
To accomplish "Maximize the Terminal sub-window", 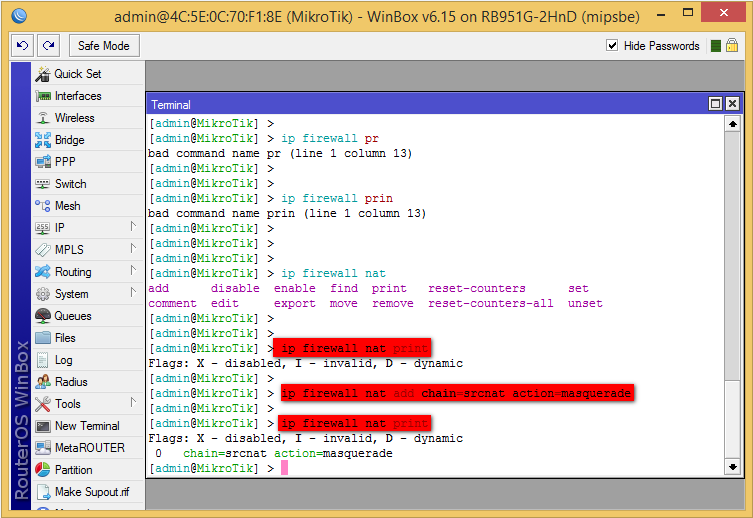I will pos(716,104).
